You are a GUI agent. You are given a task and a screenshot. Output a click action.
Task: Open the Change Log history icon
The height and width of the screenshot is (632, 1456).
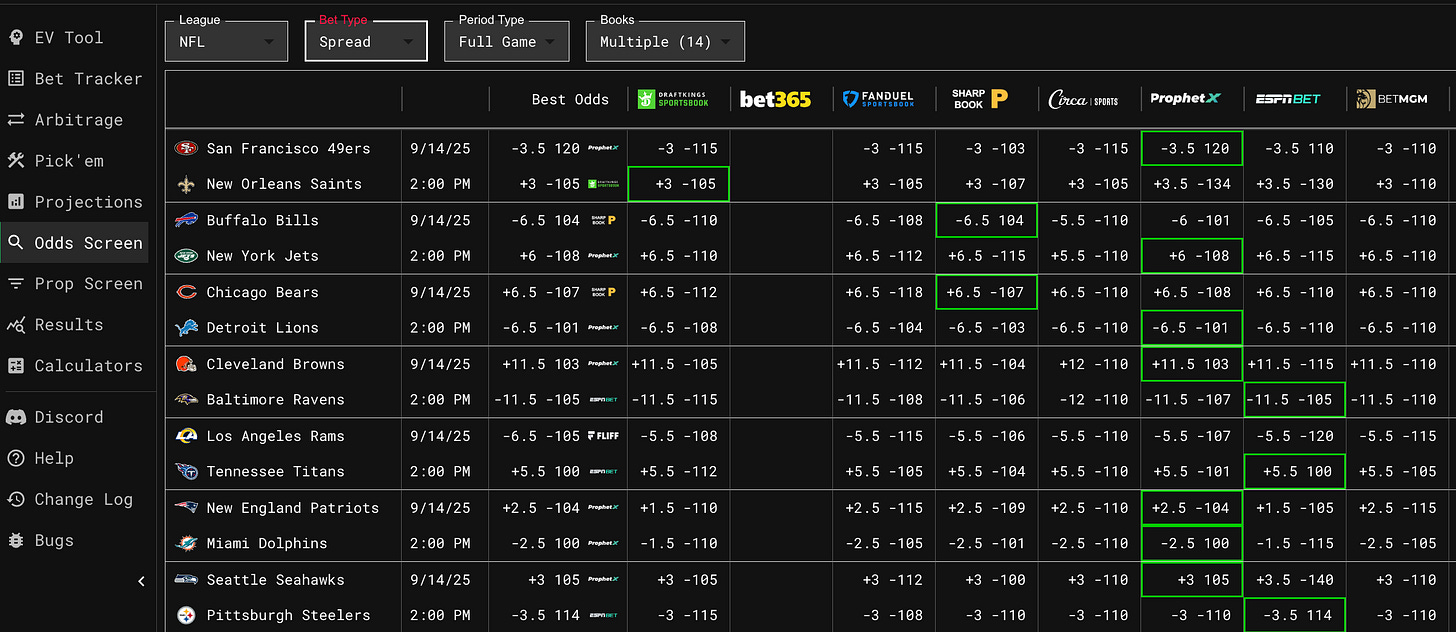coord(16,499)
